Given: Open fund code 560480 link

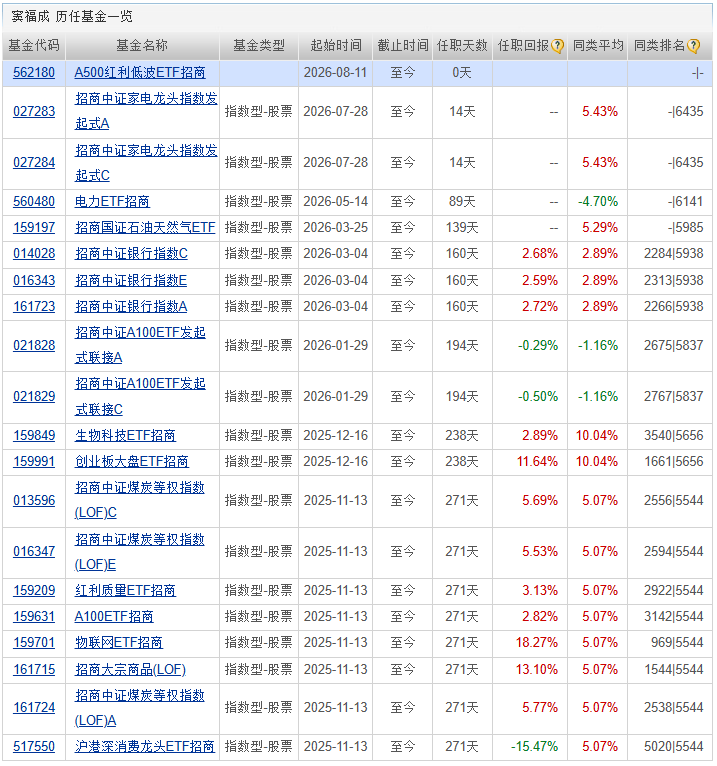Looking at the screenshot, I should [34, 202].
